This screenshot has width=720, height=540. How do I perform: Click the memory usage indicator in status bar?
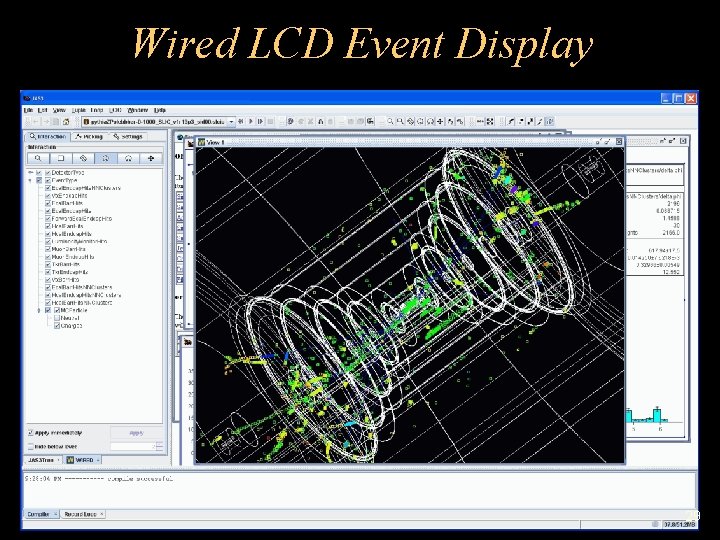point(679,524)
